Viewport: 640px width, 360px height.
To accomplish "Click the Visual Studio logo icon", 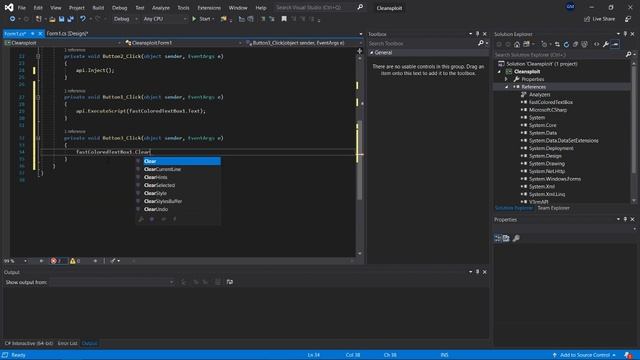I will click(9, 7).
